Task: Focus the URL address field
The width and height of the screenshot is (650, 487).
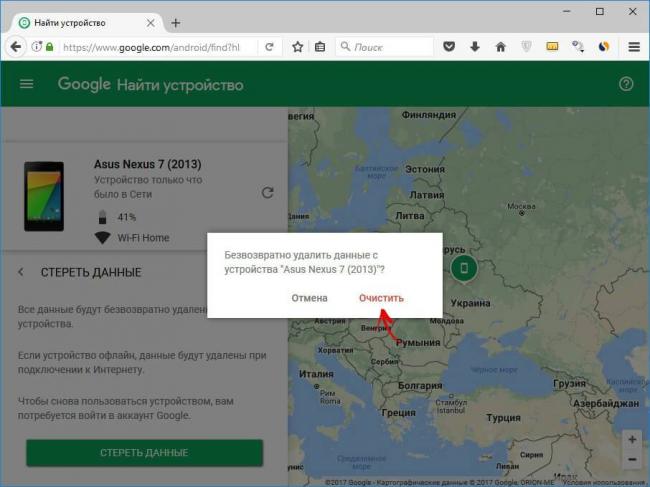Action: coord(158,47)
